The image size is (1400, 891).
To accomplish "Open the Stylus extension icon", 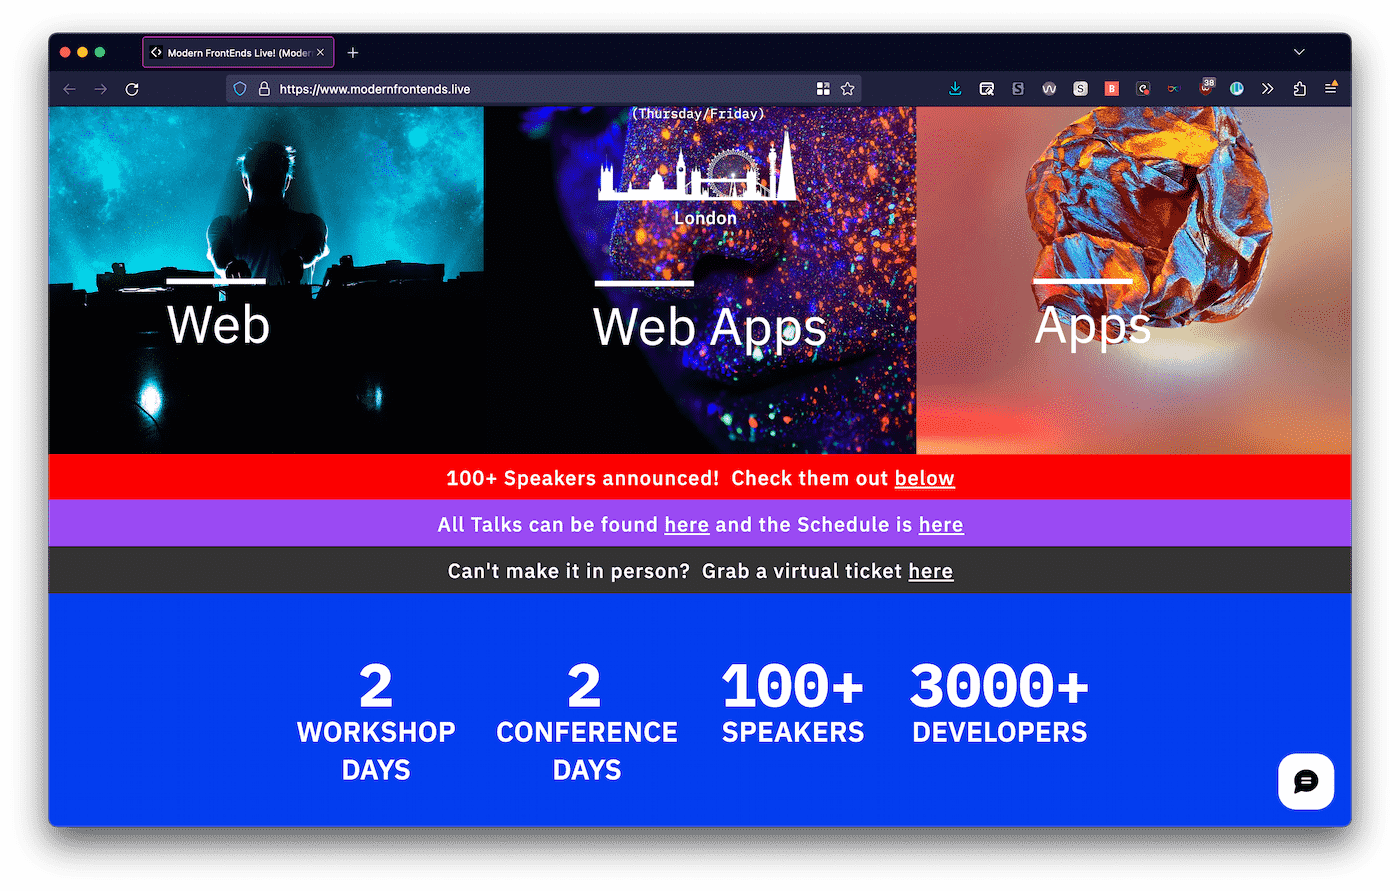I will pos(1018,88).
